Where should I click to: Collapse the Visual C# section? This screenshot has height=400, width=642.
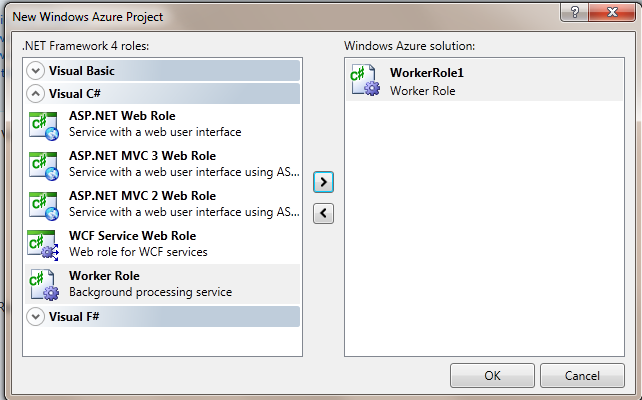pos(36,94)
